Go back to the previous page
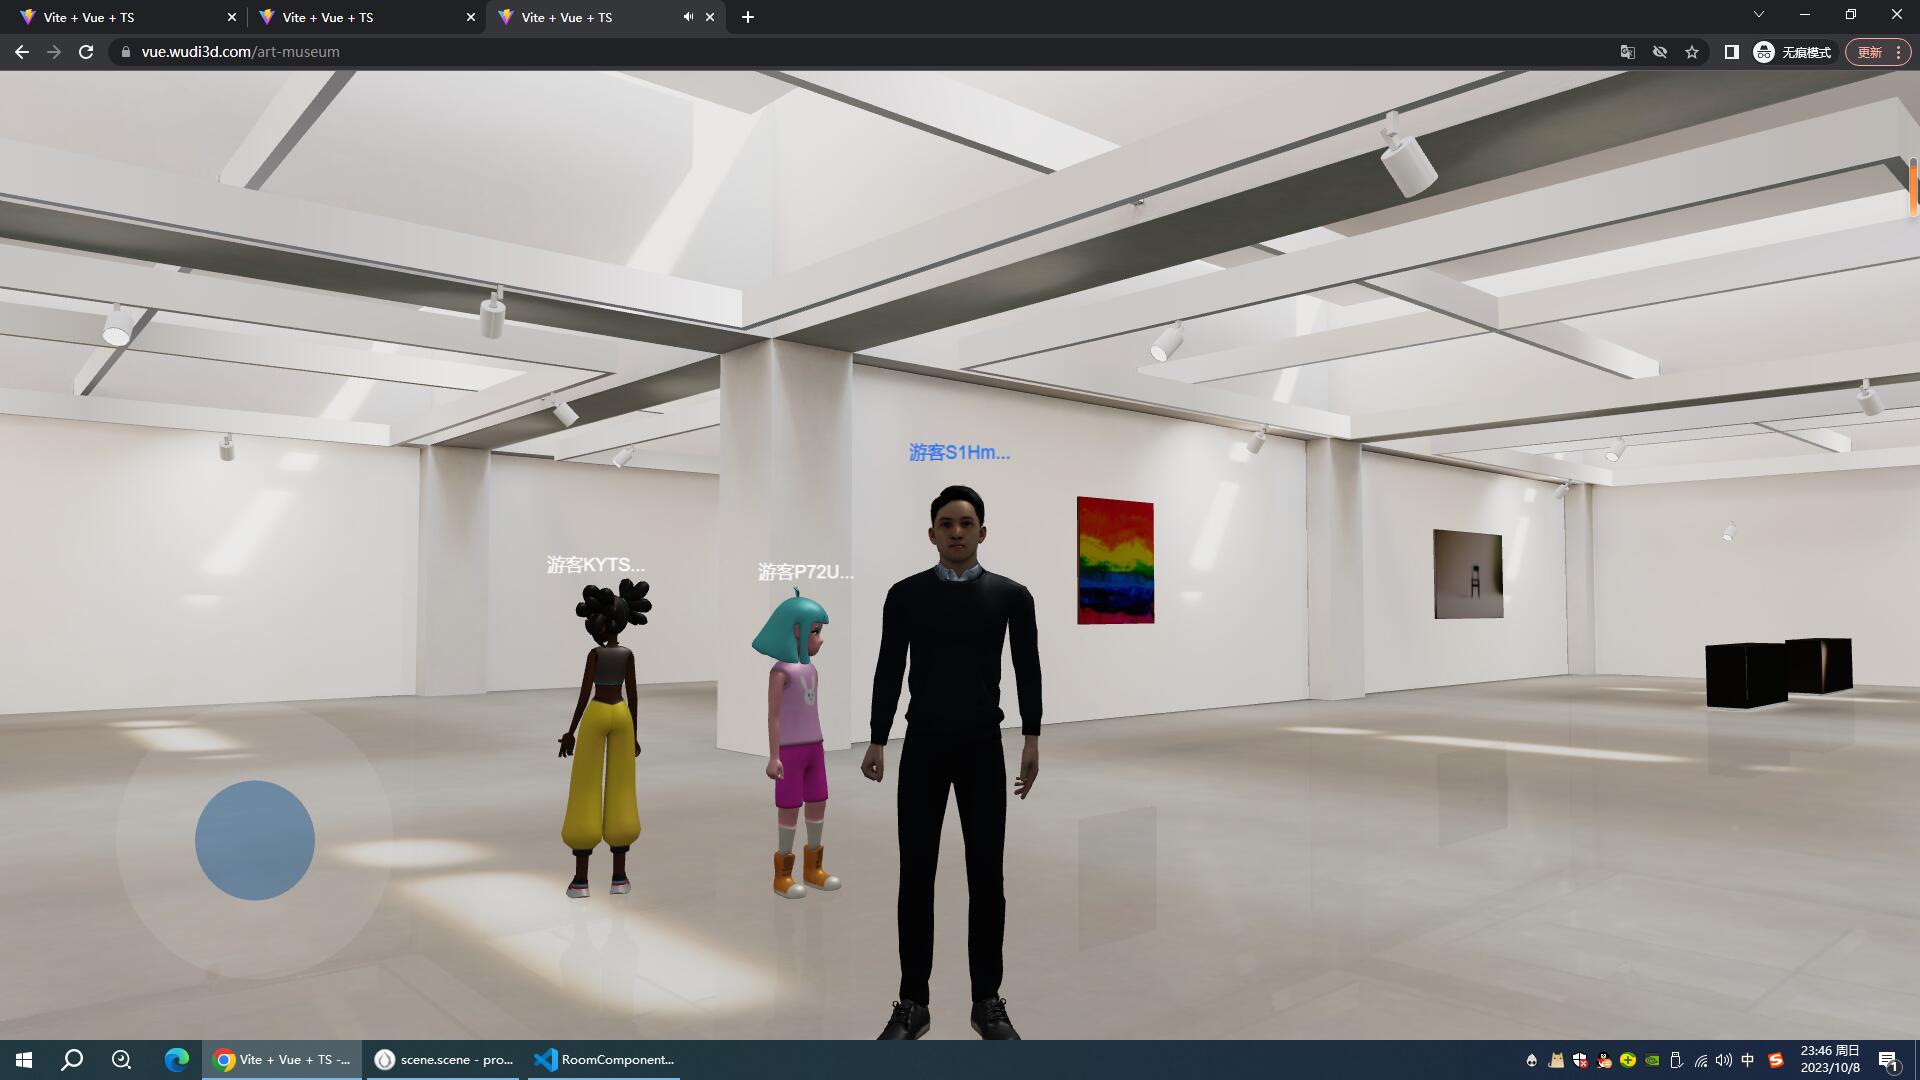This screenshot has width=1920, height=1080. point(22,52)
